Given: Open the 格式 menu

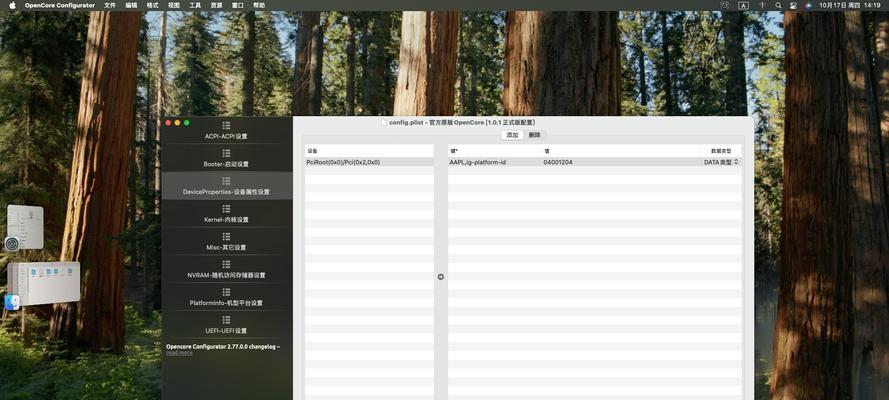Looking at the screenshot, I should 153,5.
